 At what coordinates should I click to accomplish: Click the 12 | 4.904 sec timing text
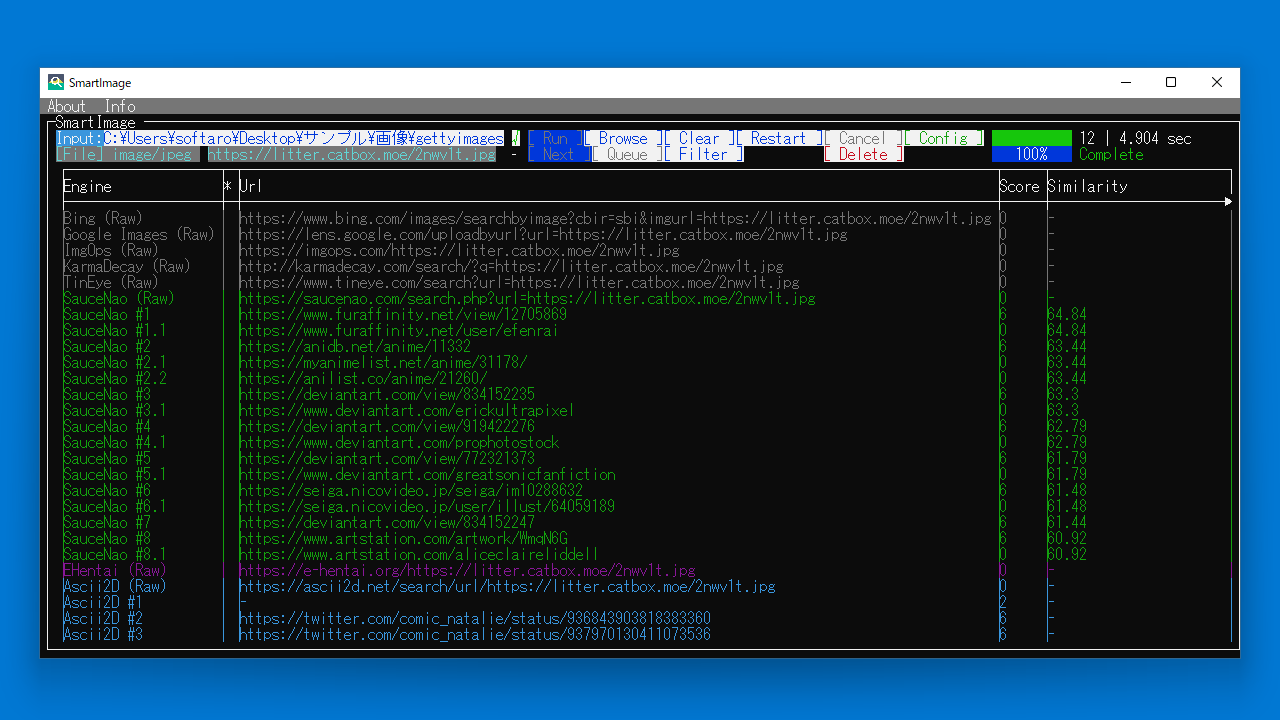(1135, 139)
